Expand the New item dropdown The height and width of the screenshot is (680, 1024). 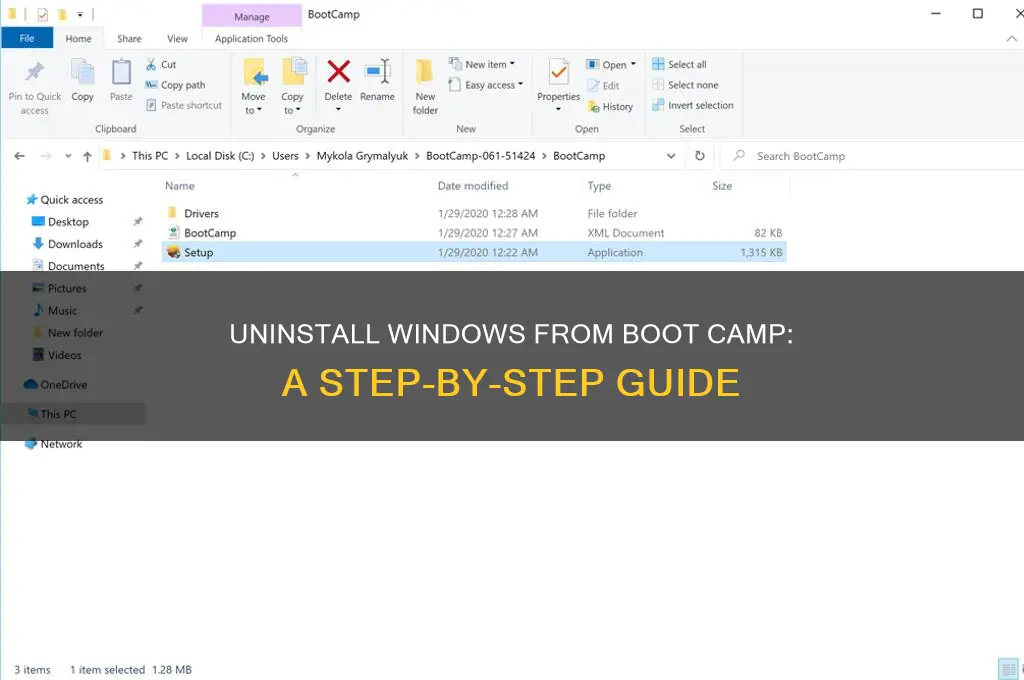[x=512, y=64]
